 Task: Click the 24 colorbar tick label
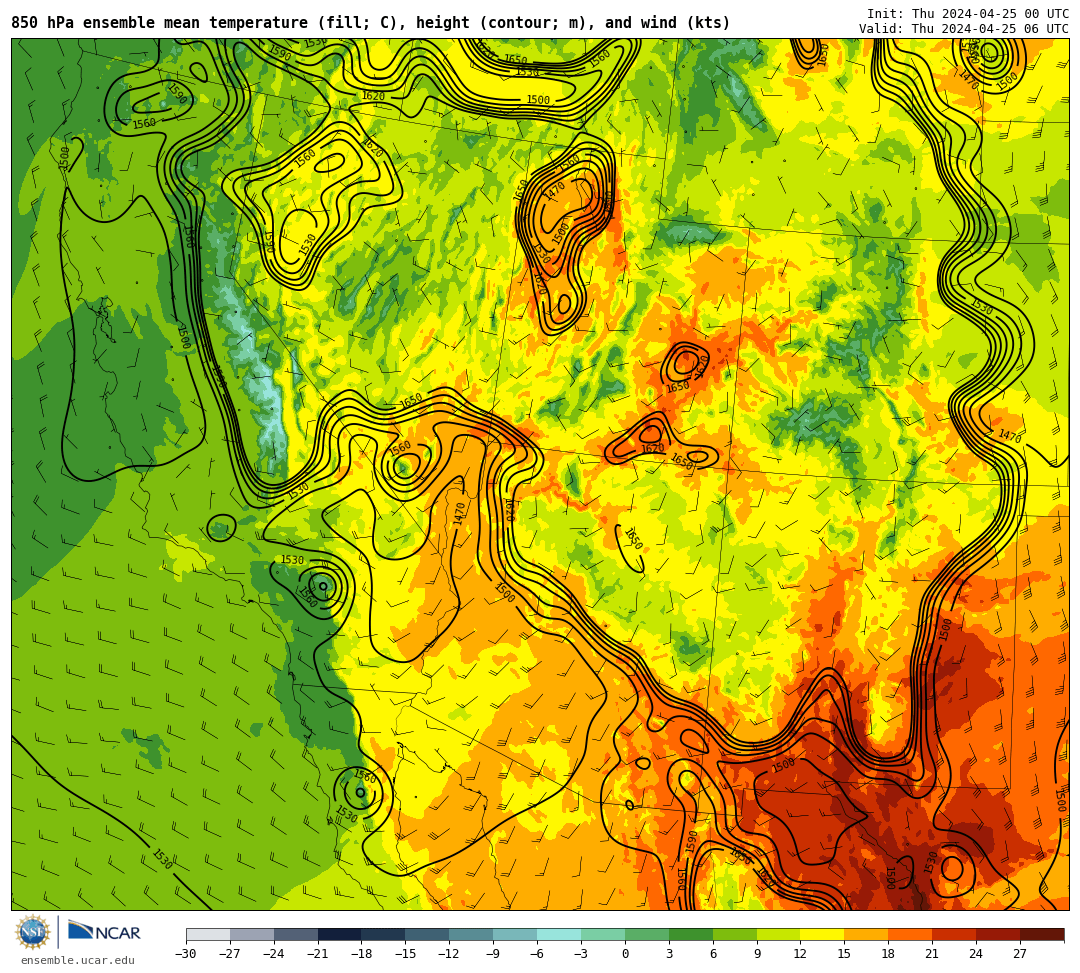(x=977, y=954)
